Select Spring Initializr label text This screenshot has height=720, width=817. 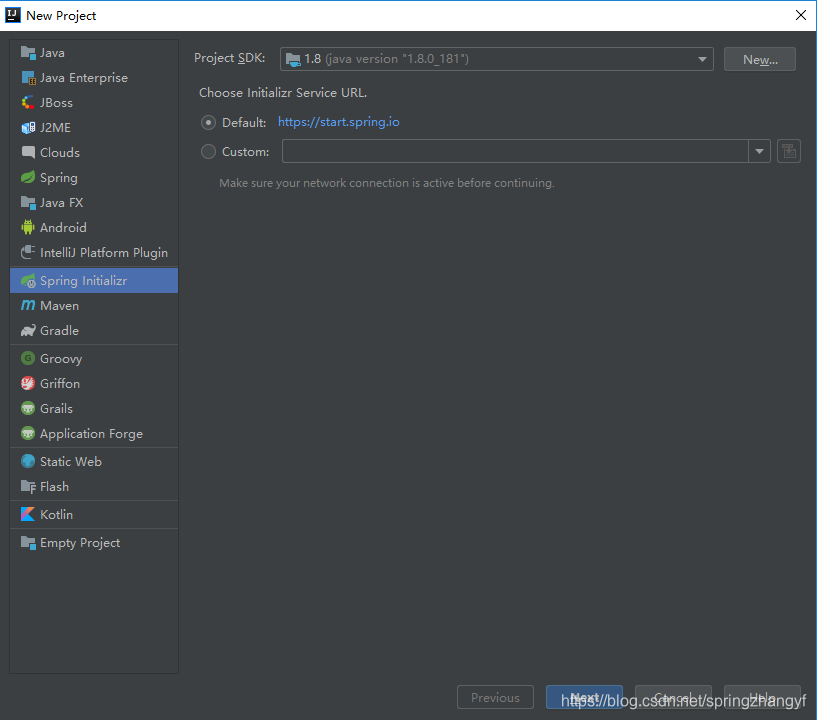tap(83, 281)
